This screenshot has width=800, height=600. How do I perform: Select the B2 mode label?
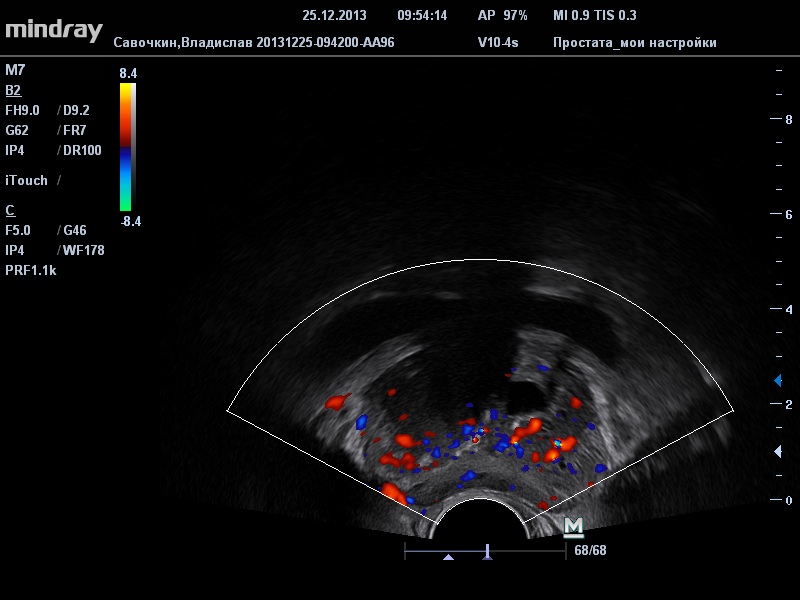pyautogui.click(x=13, y=90)
